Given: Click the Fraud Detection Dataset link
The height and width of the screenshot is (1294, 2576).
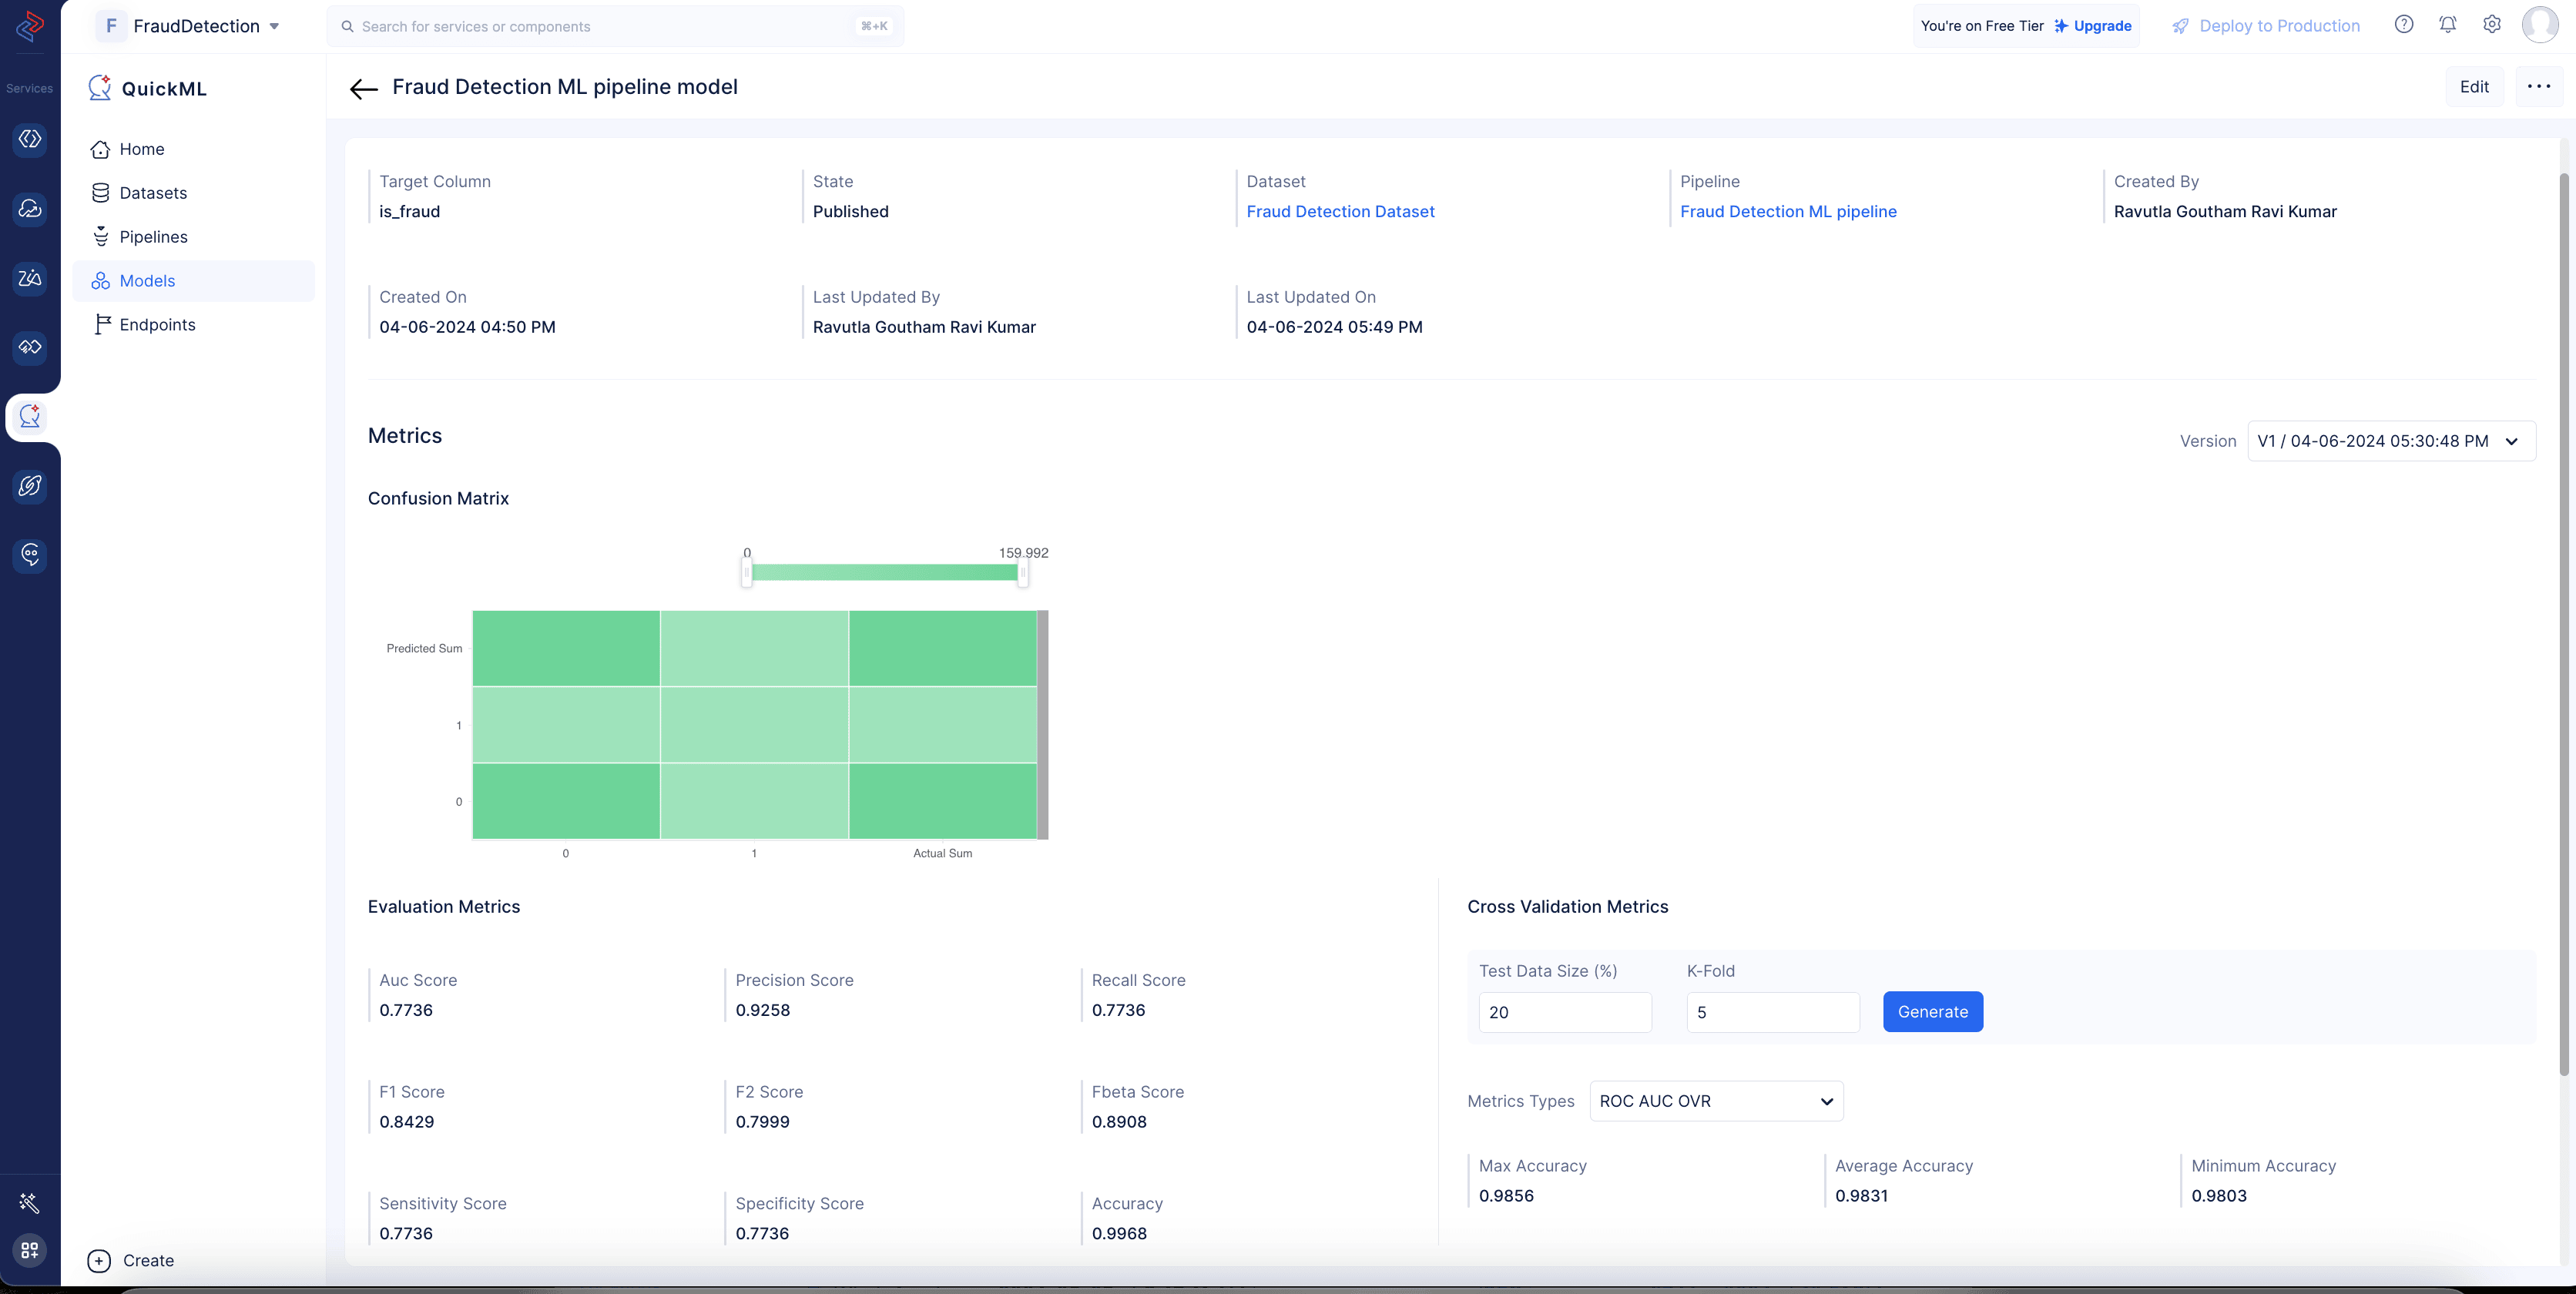Looking at the screenshot, I should pos(1338,211).
